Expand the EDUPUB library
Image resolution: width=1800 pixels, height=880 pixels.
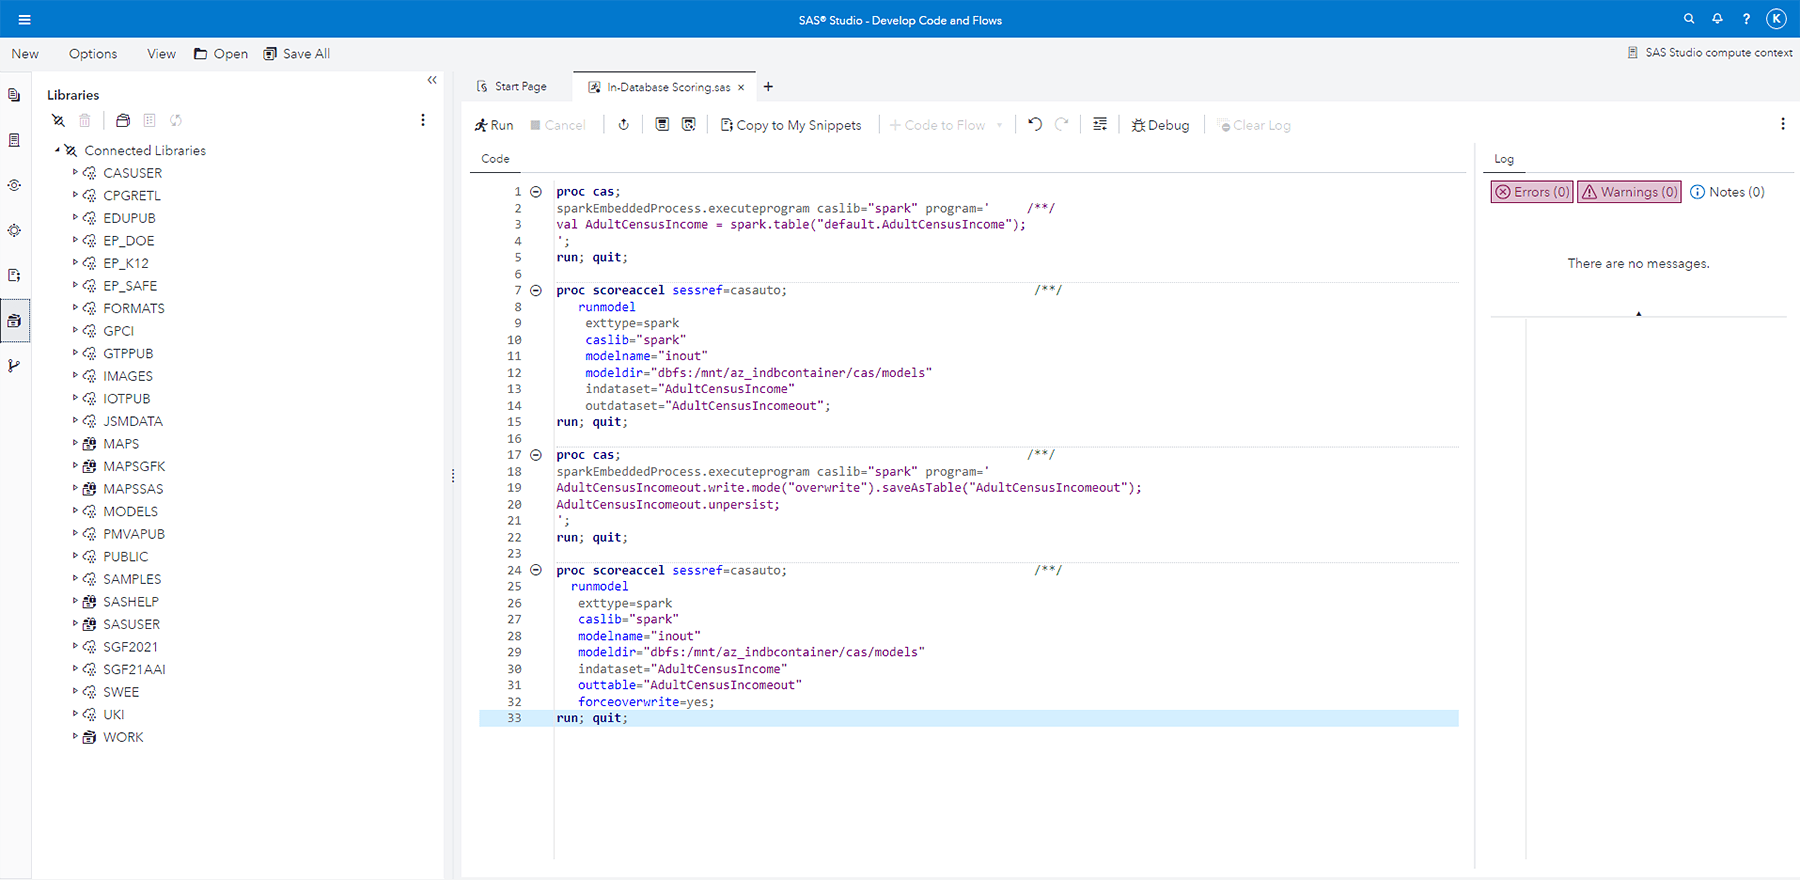click(x=75, y=217)
